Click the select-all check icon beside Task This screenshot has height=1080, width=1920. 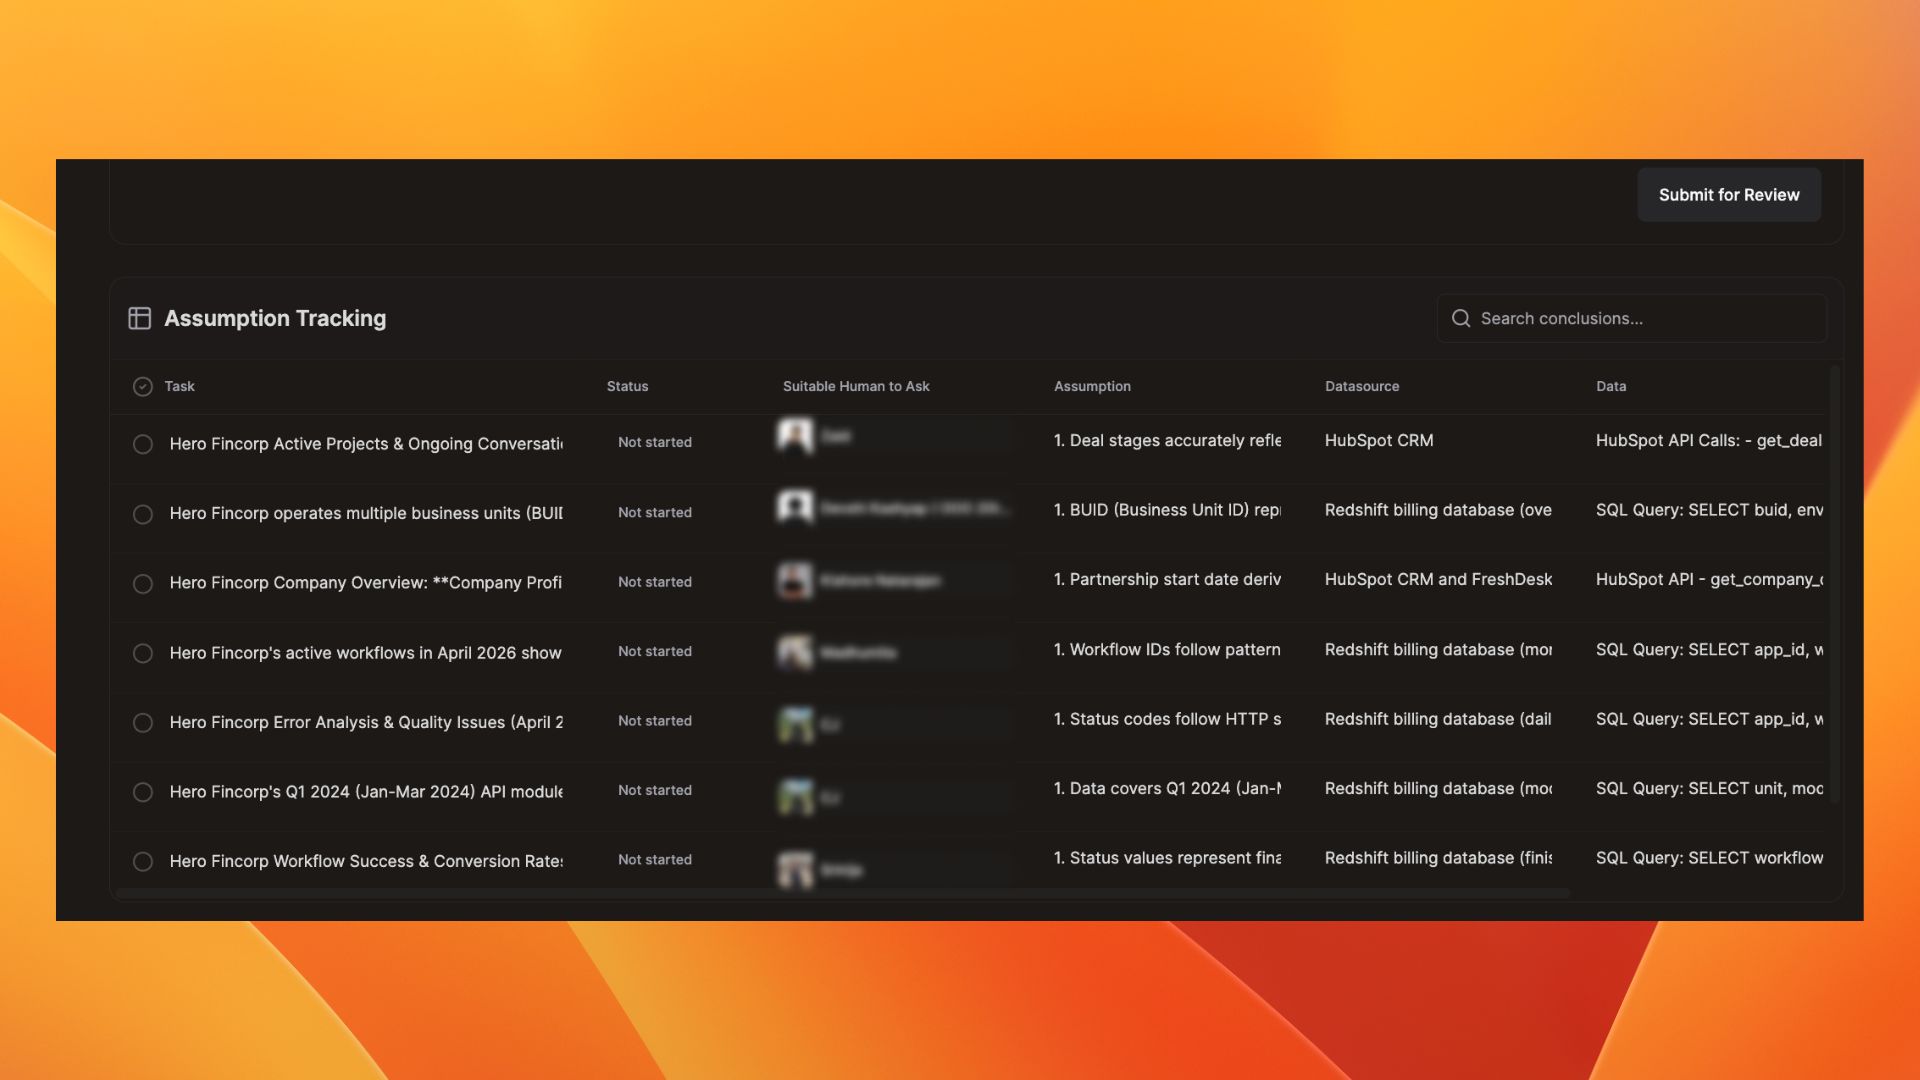click(x=143, y=387)
